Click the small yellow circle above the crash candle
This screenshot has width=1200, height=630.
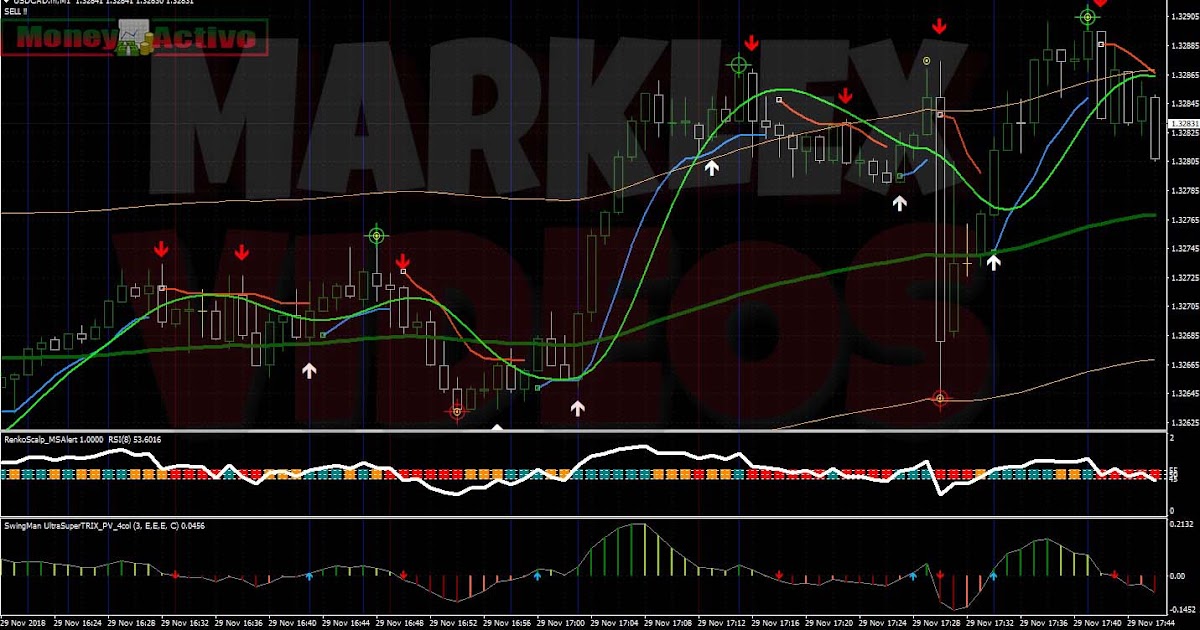pyautogui.click(x=927, y=61)
